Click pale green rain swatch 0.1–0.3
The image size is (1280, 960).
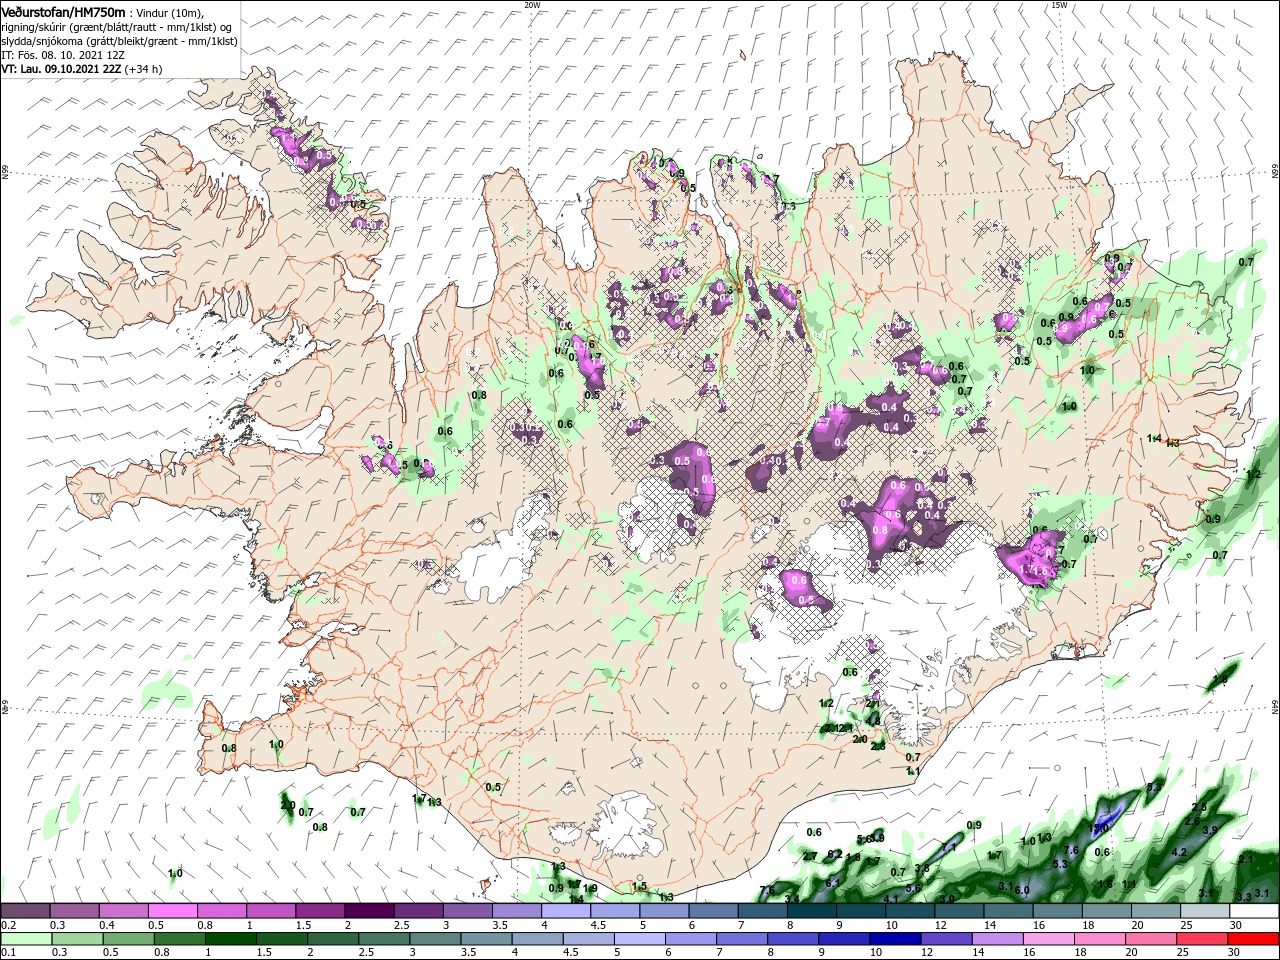click(26, 939)
